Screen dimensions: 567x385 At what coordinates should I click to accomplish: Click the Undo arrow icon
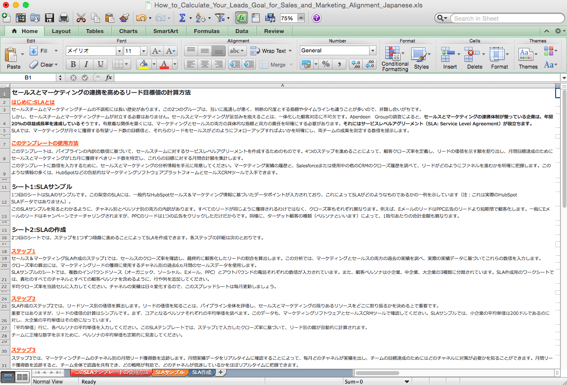click(141, 18)
